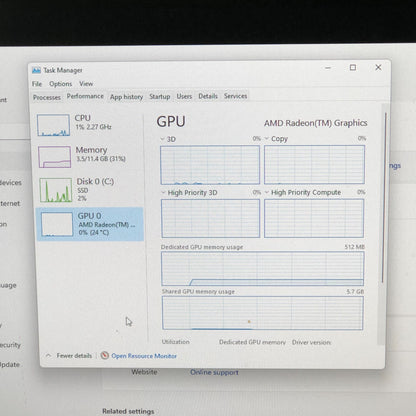Open the Services tab
Screen dimensions: 416x416
235,96
